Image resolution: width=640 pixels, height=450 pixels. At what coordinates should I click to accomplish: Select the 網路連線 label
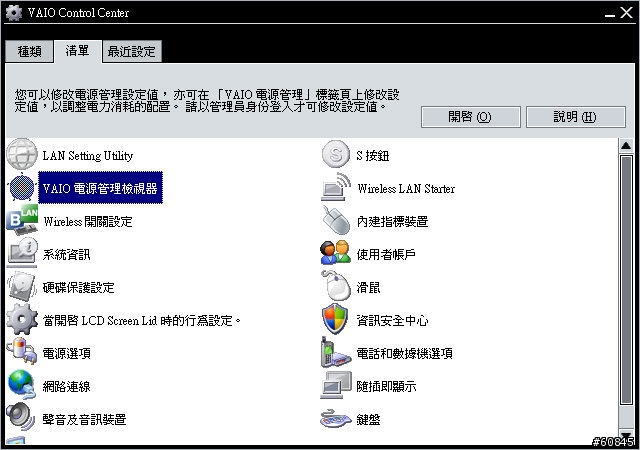coord(66,386)
